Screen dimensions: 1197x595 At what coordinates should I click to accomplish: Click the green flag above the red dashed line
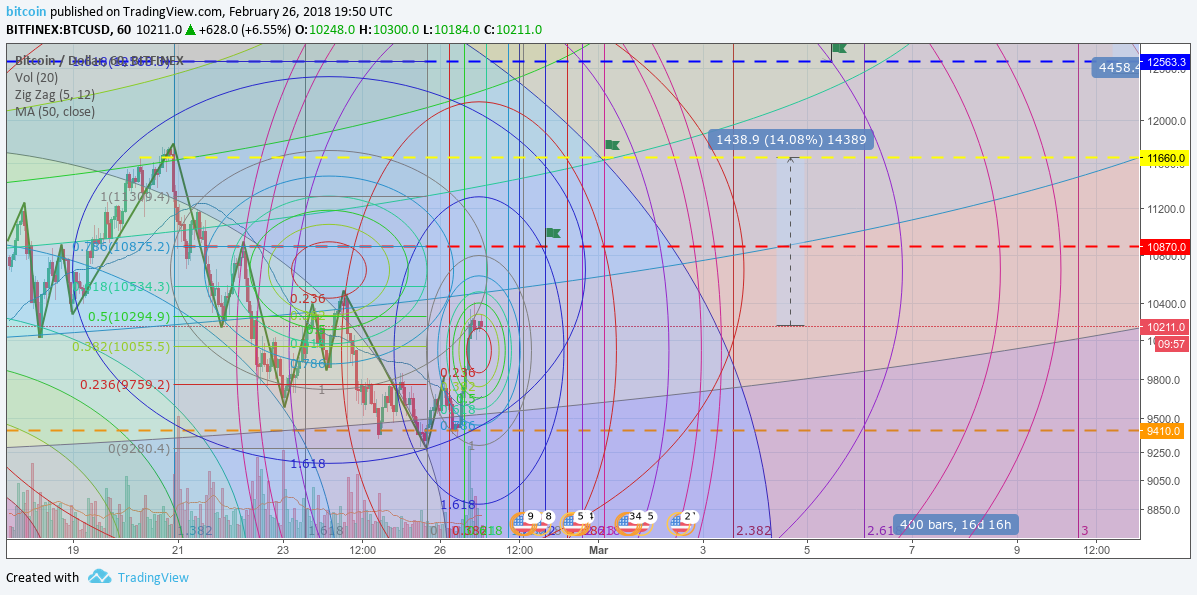click(x=553, y=232)
